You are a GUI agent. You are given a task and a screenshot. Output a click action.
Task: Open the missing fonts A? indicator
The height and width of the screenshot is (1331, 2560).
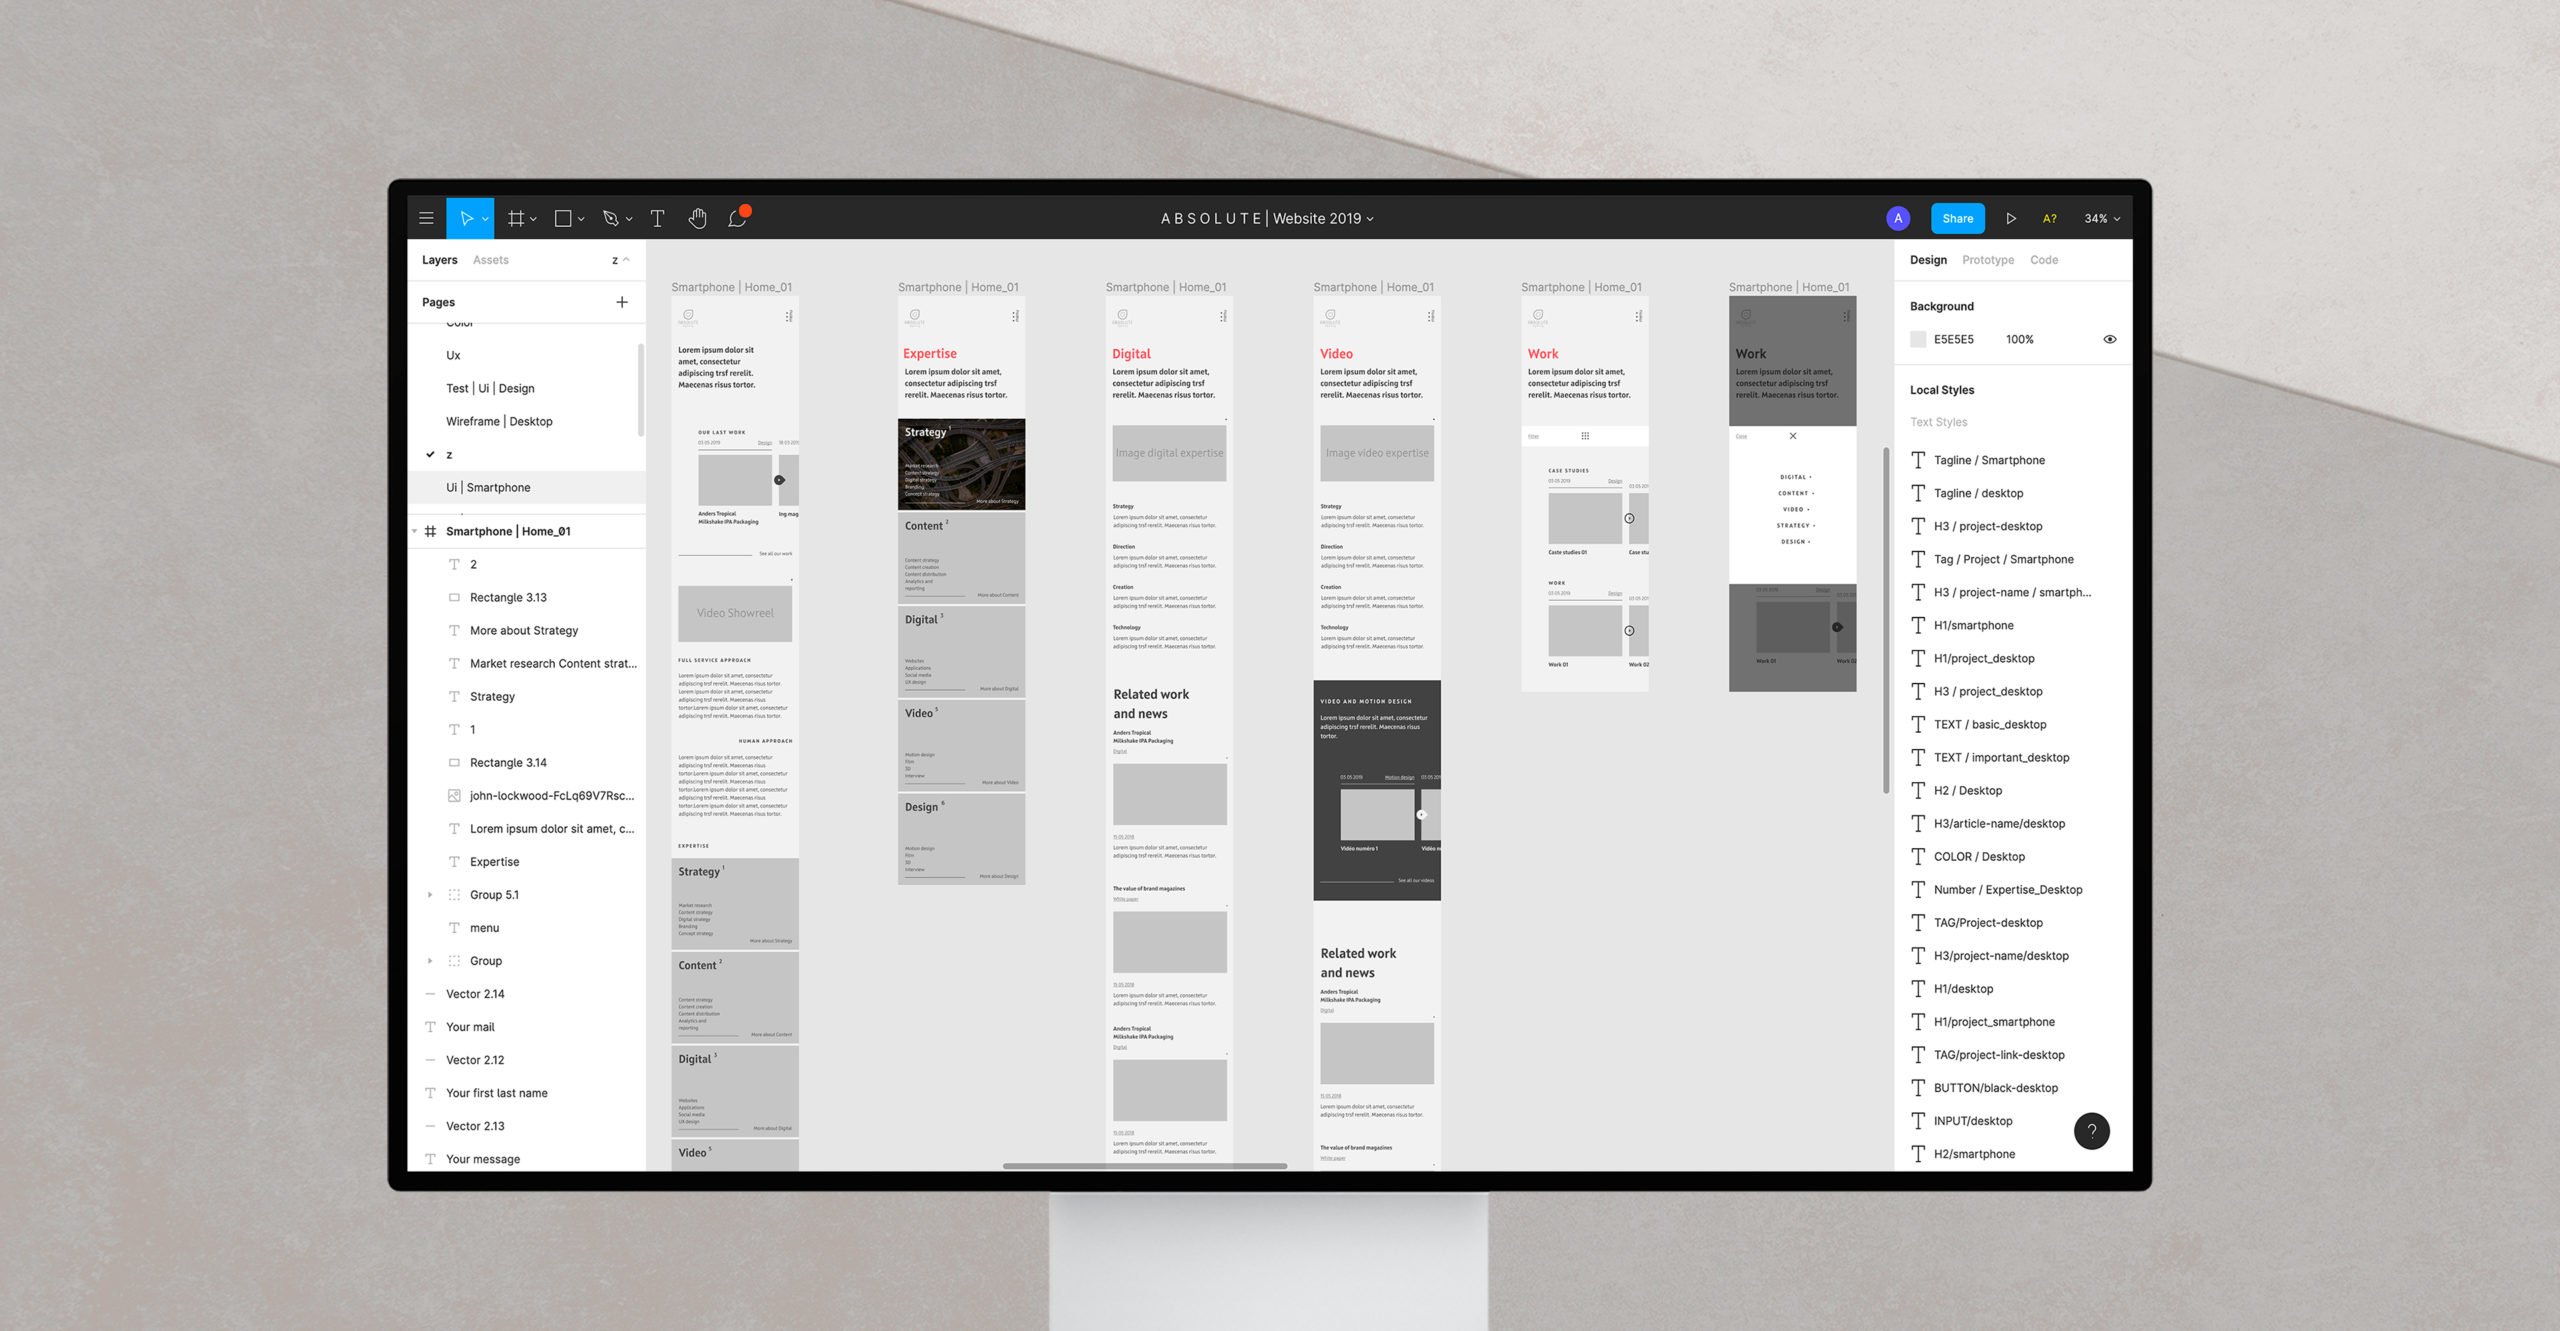pos(2049,218)
